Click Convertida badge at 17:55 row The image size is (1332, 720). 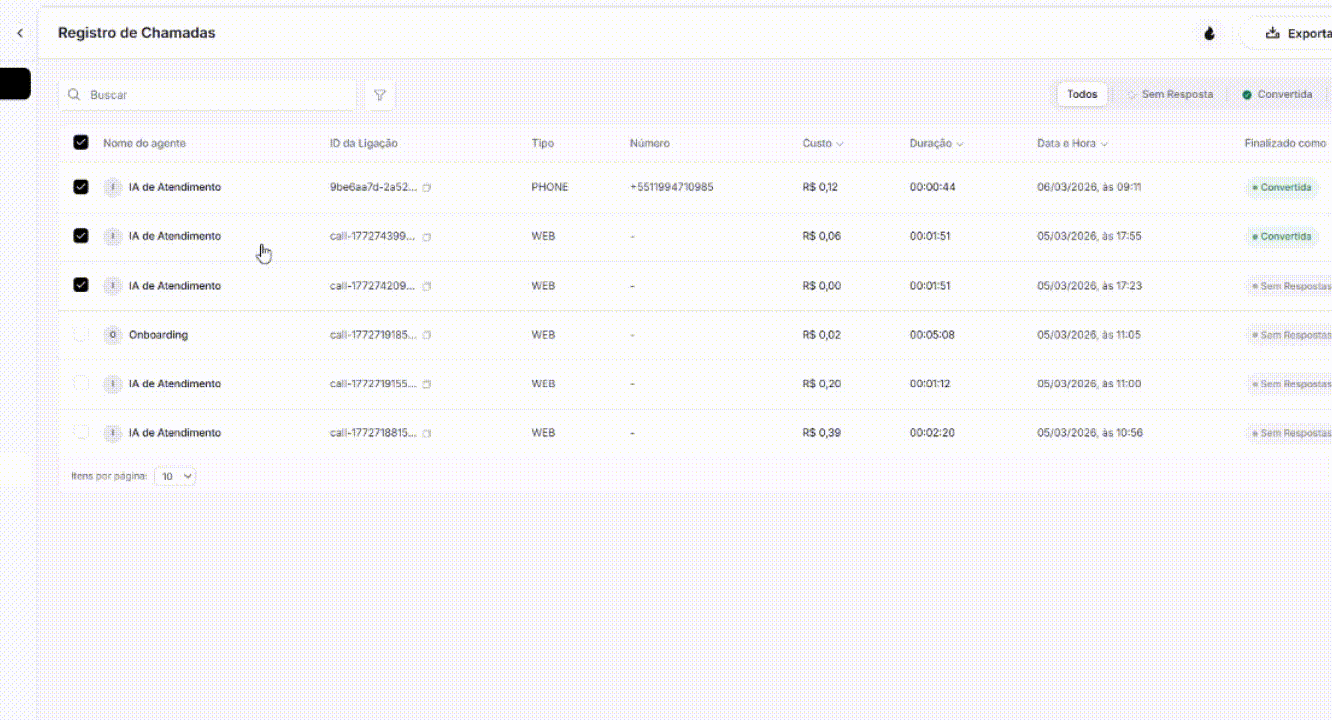[x=1281, y=236]
